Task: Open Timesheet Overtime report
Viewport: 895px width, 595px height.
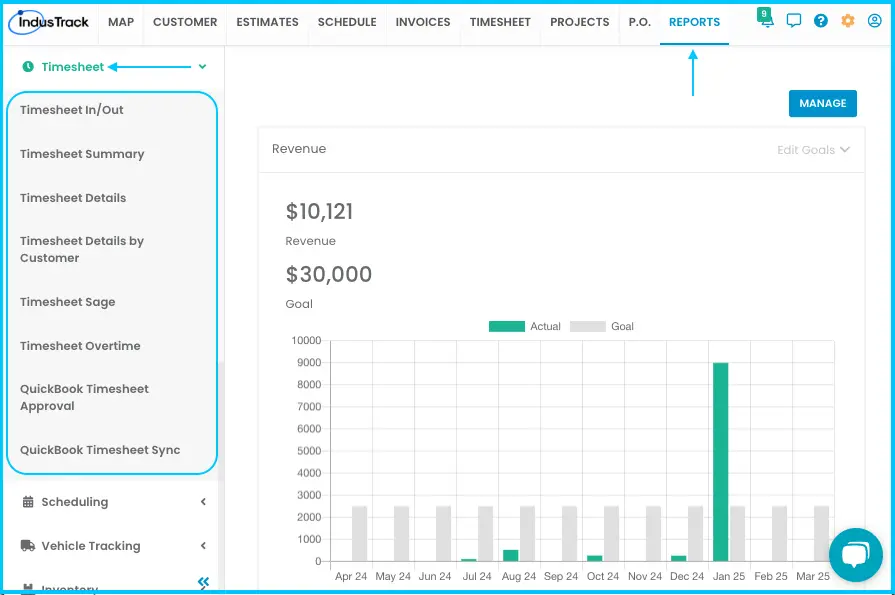Action: coord(80,346)
